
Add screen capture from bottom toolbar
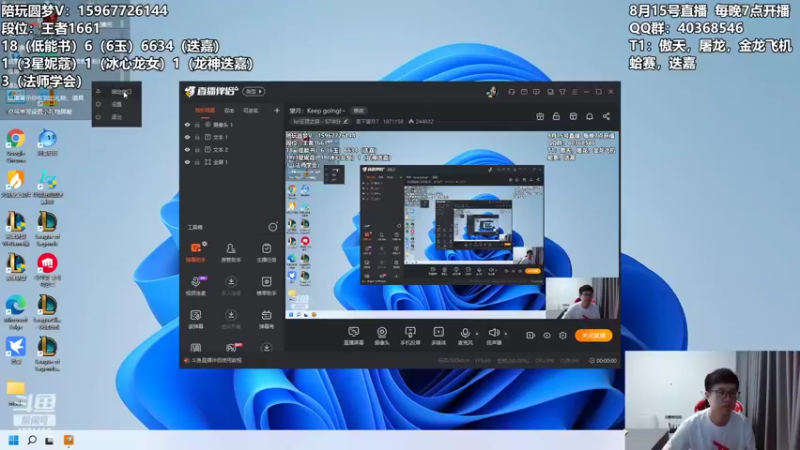[x=353, y=336]
